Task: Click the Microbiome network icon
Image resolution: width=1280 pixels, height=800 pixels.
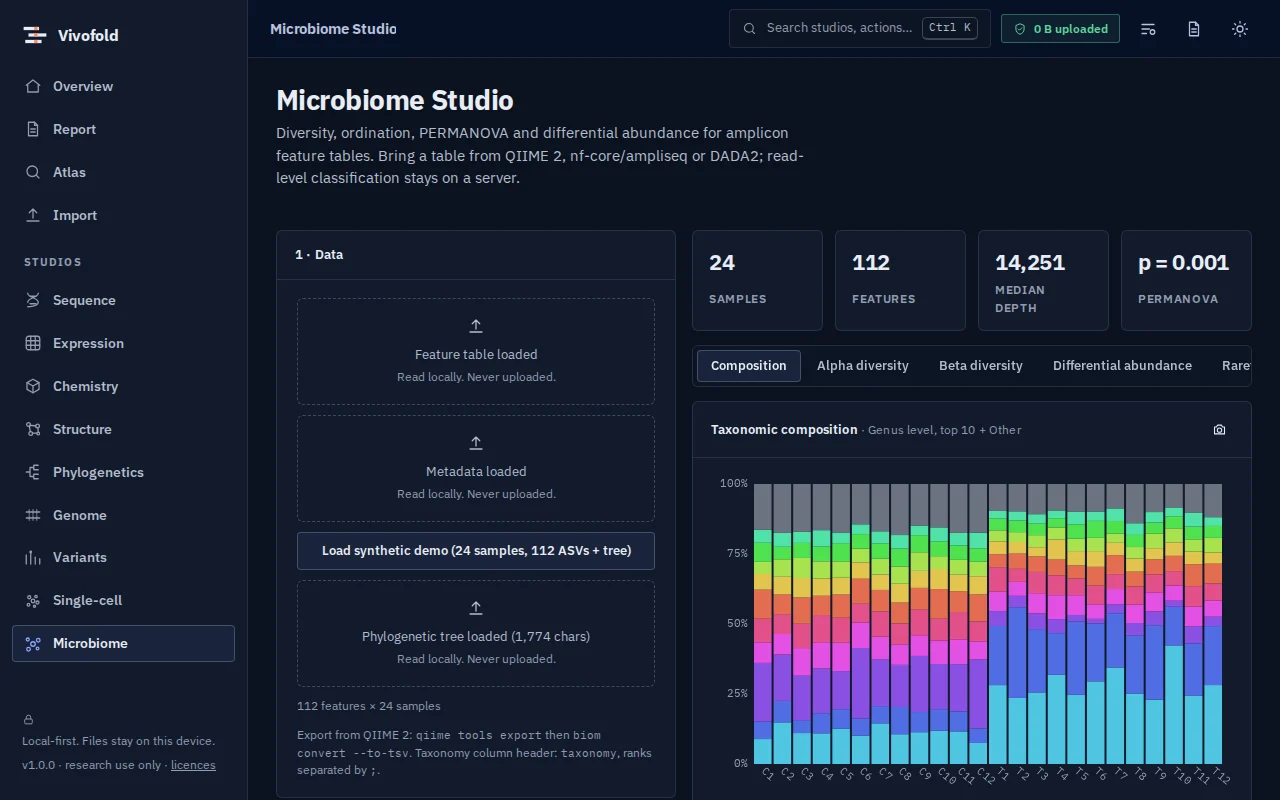Action: [x=33, y=643]
